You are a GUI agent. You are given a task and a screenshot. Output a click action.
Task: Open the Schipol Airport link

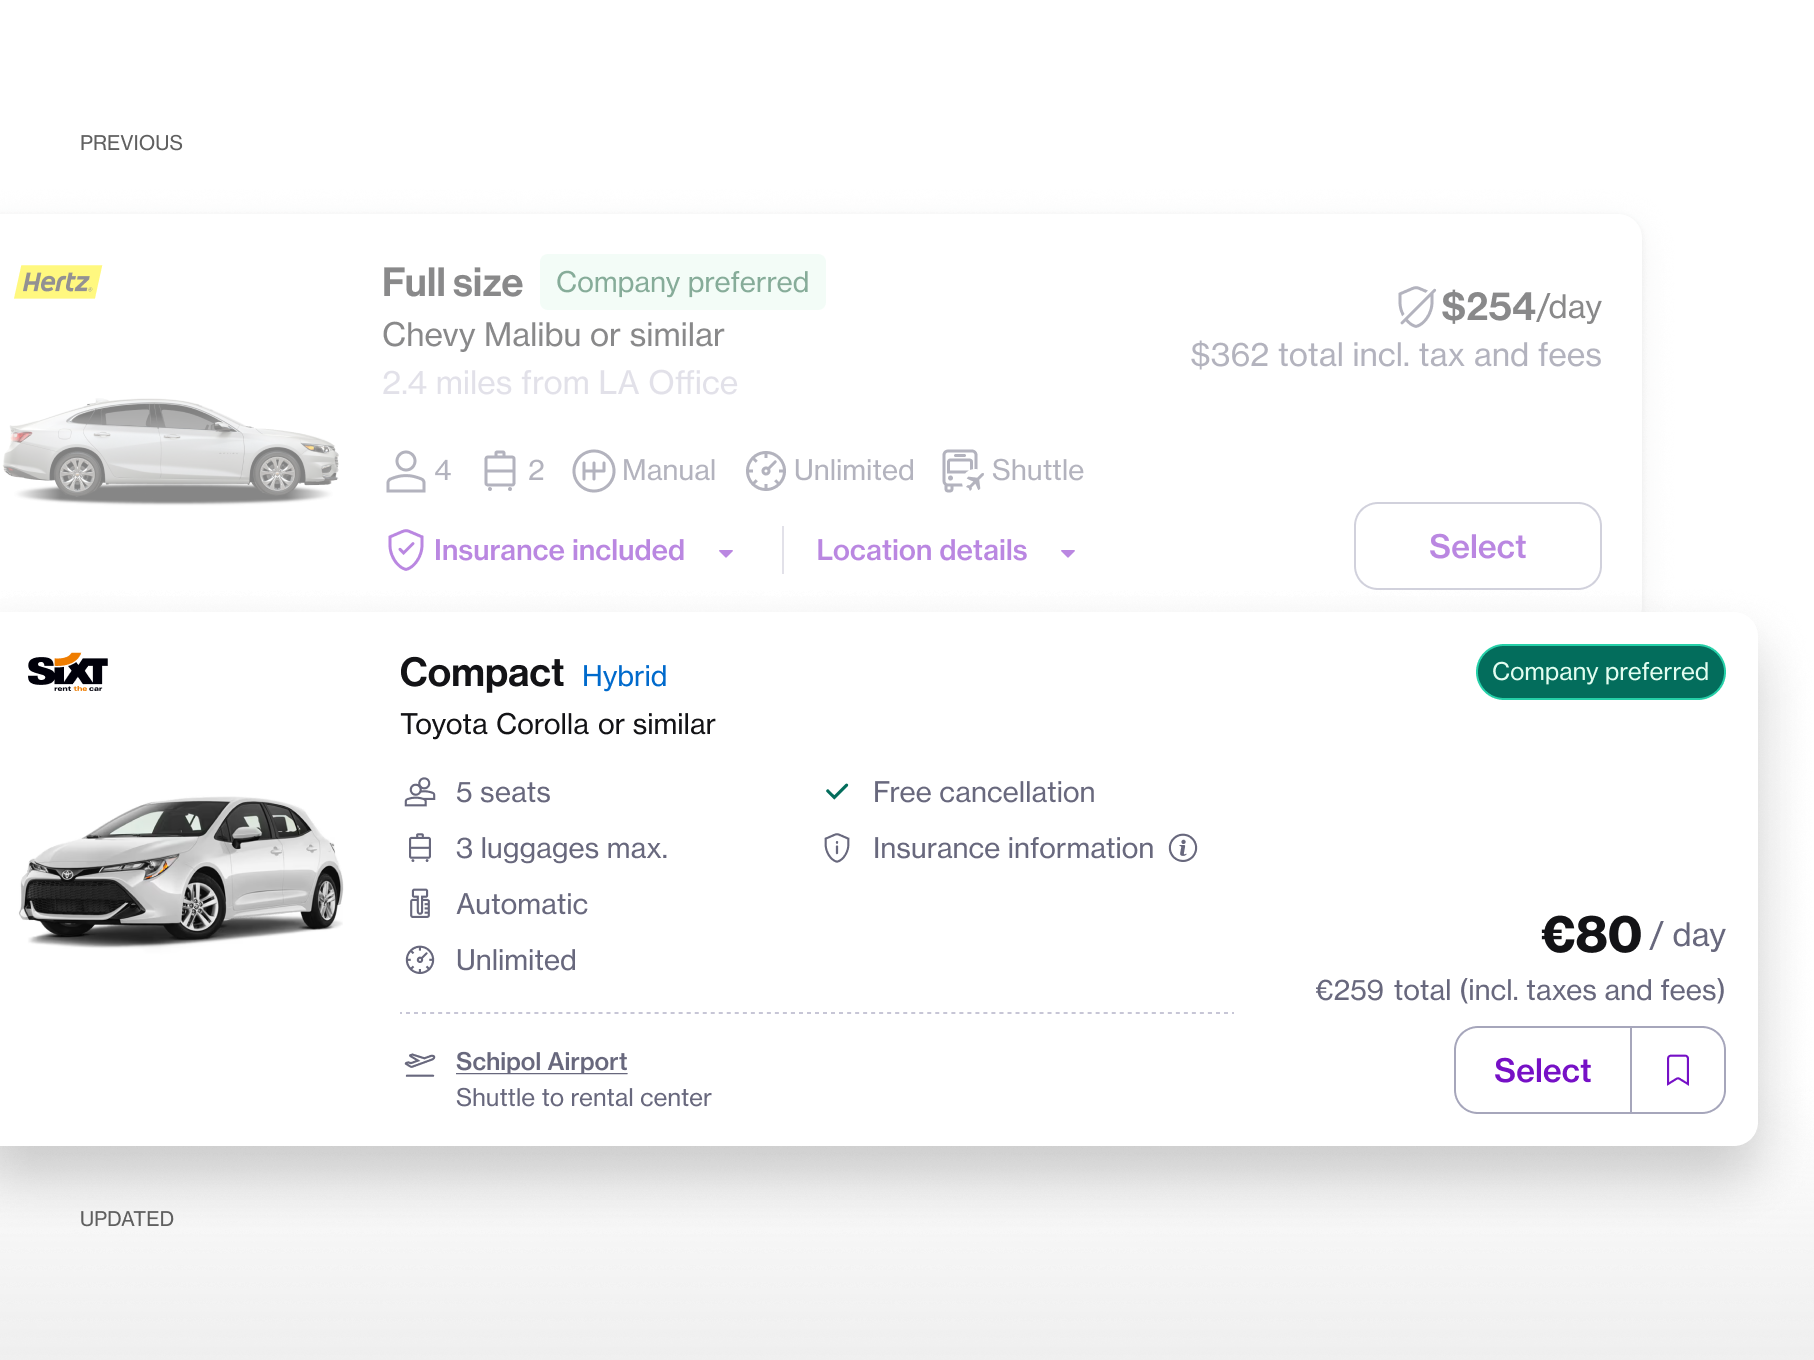pyautogui.click(x=541, y=1061)
